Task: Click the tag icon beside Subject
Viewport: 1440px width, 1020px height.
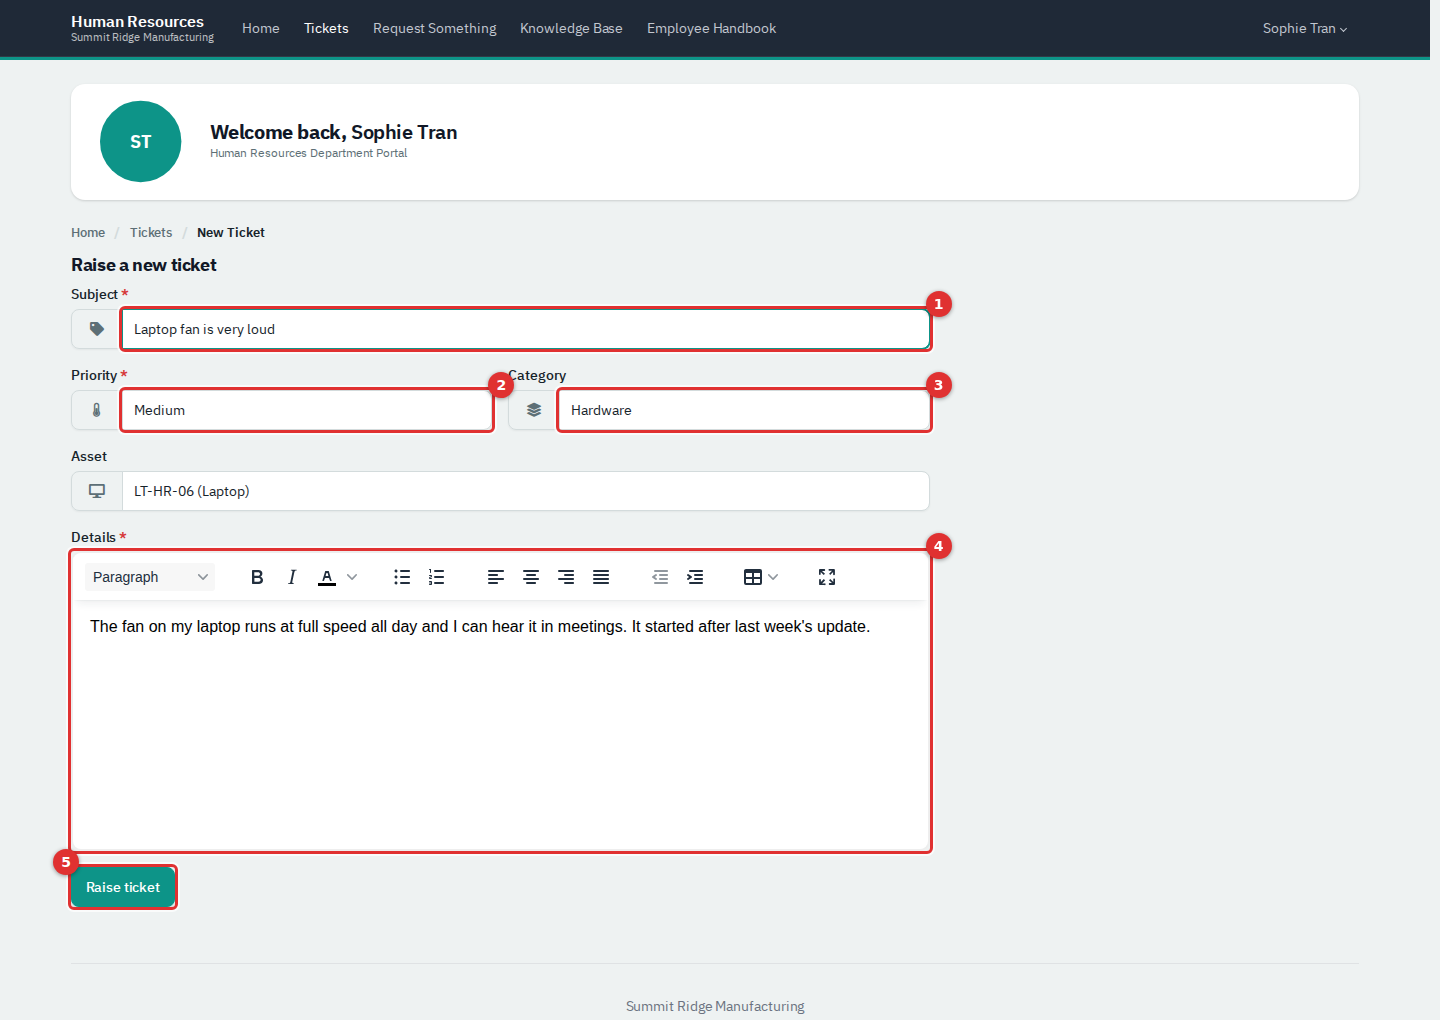Action: point(97,329)
